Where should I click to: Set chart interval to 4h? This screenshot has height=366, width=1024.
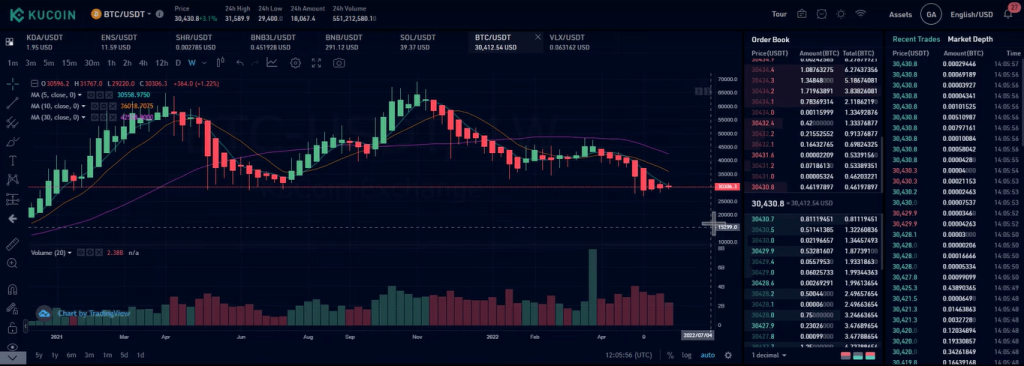pos(144,63)
